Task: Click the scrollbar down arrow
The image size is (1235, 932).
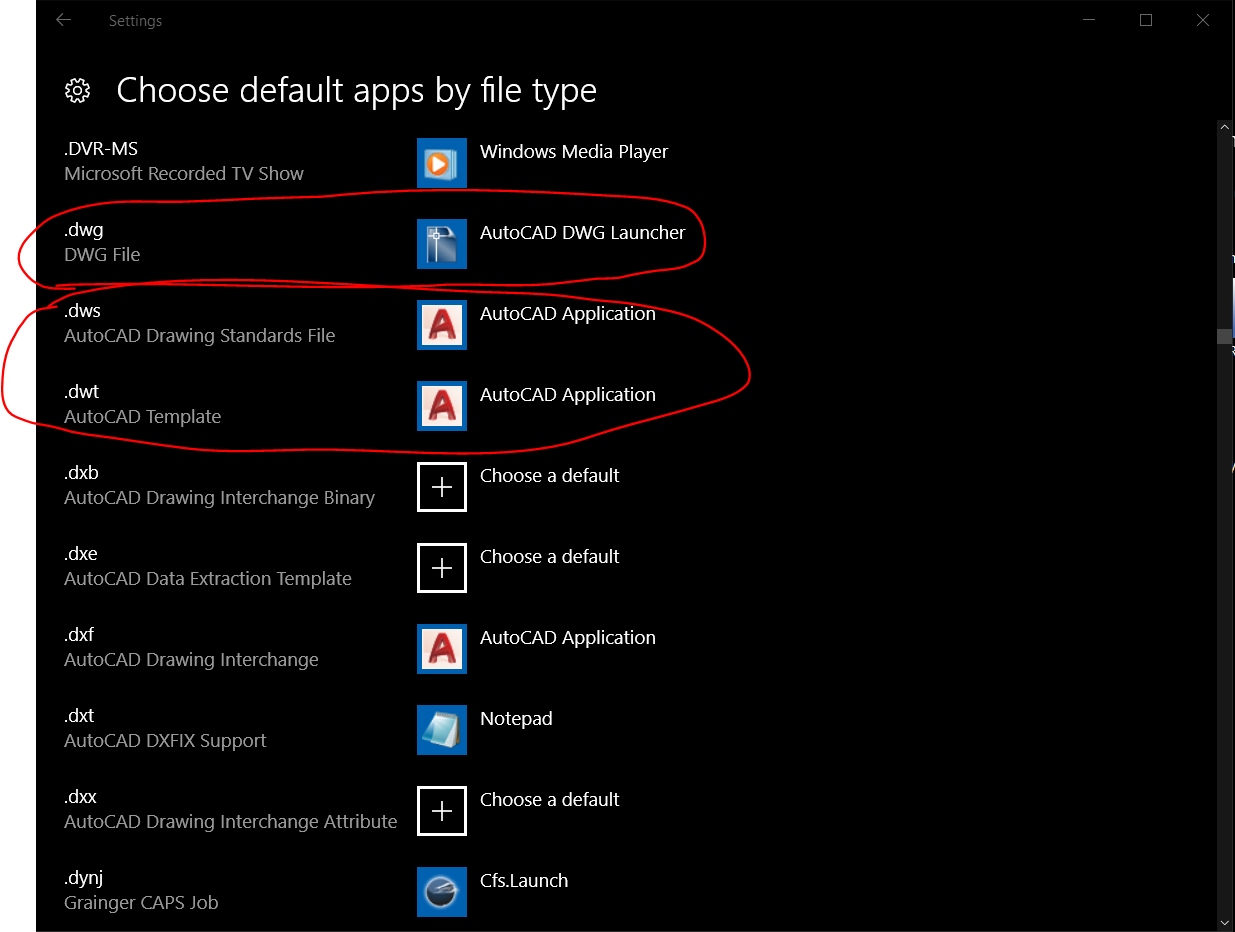Action: pos(1224,922)
